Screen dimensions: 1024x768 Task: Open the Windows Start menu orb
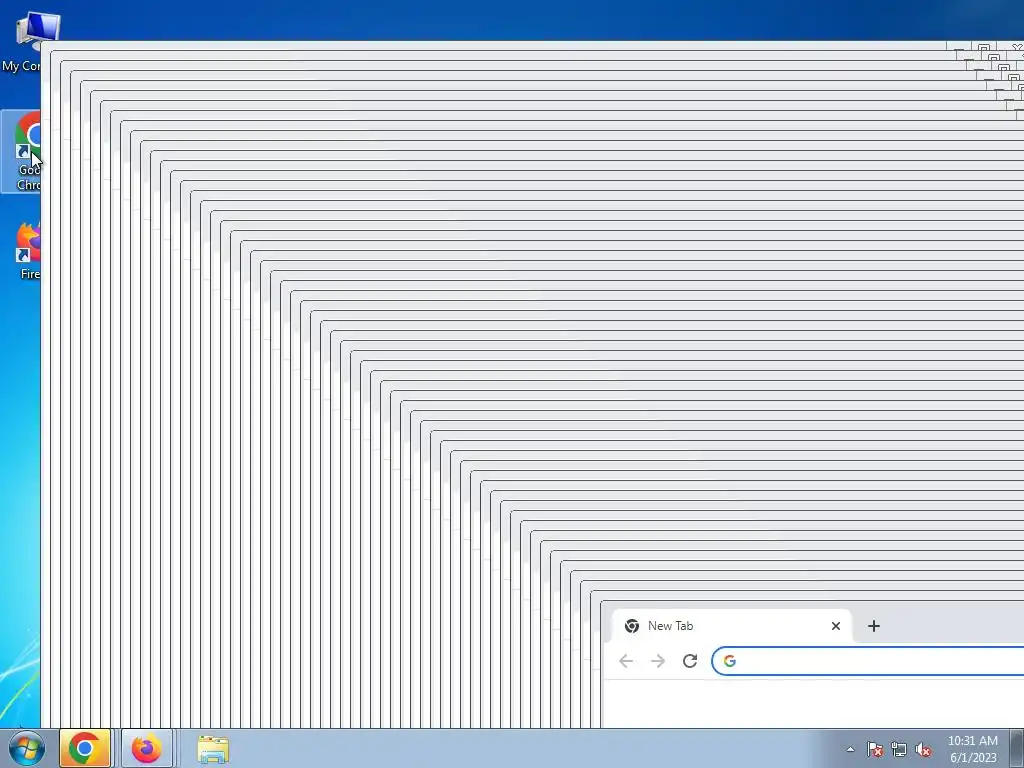click(27, 748)
